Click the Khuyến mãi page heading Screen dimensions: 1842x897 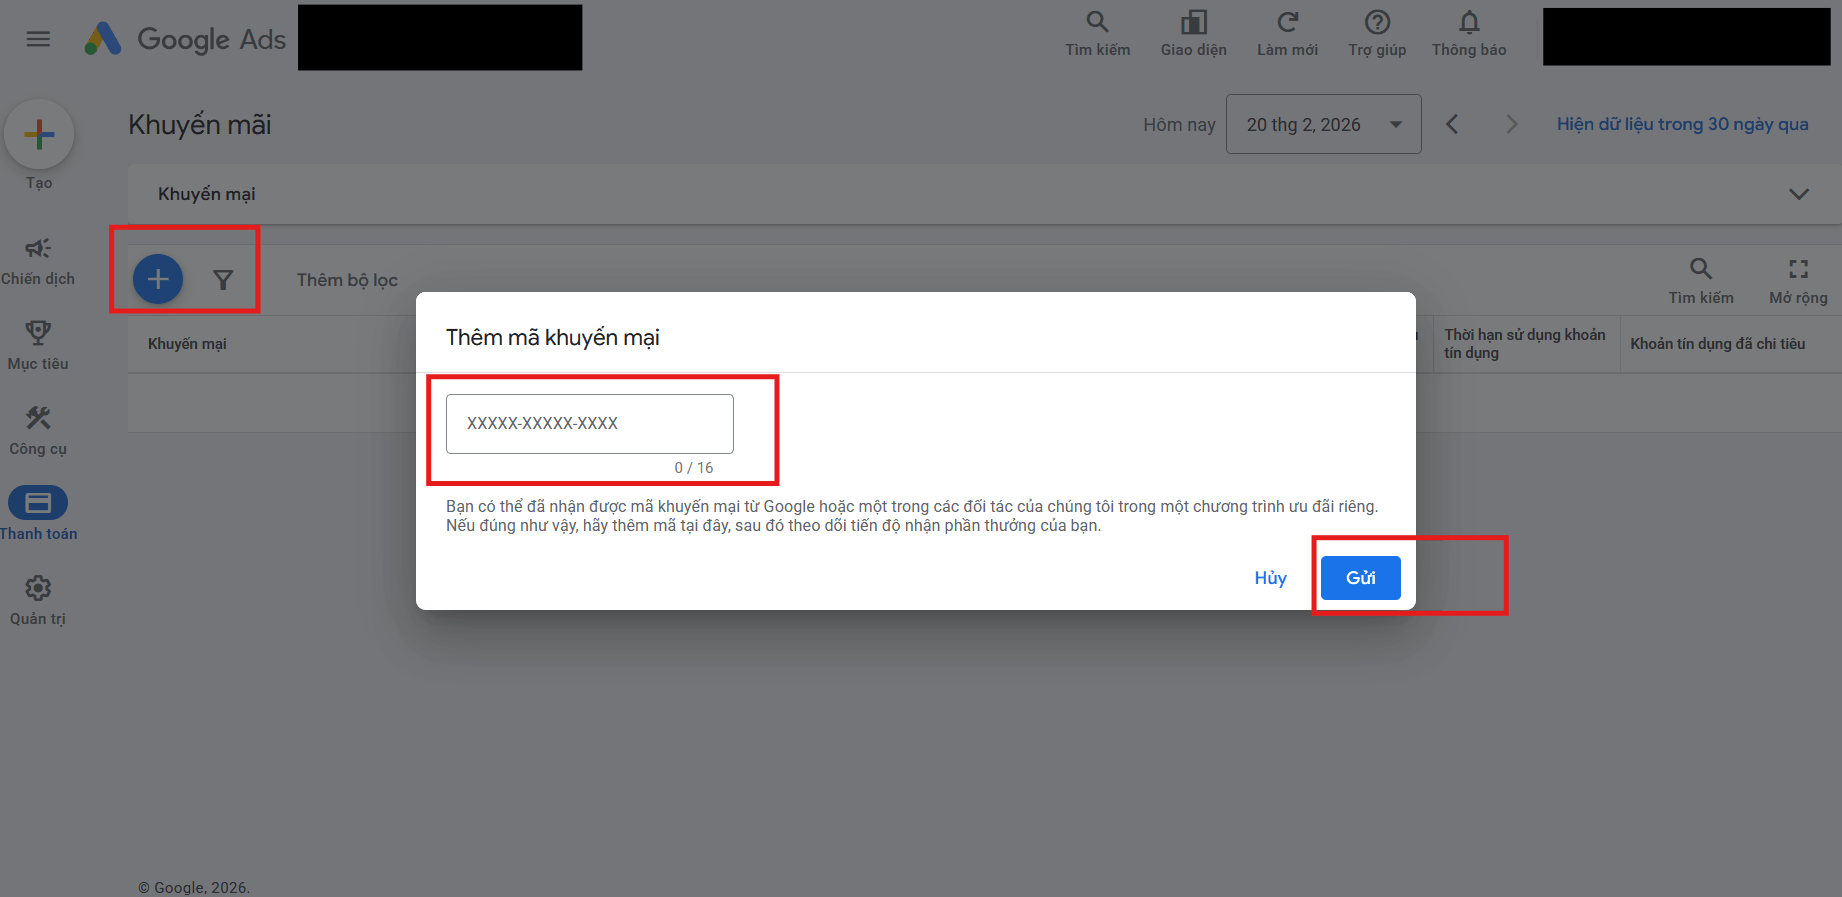tap(200, 125)
